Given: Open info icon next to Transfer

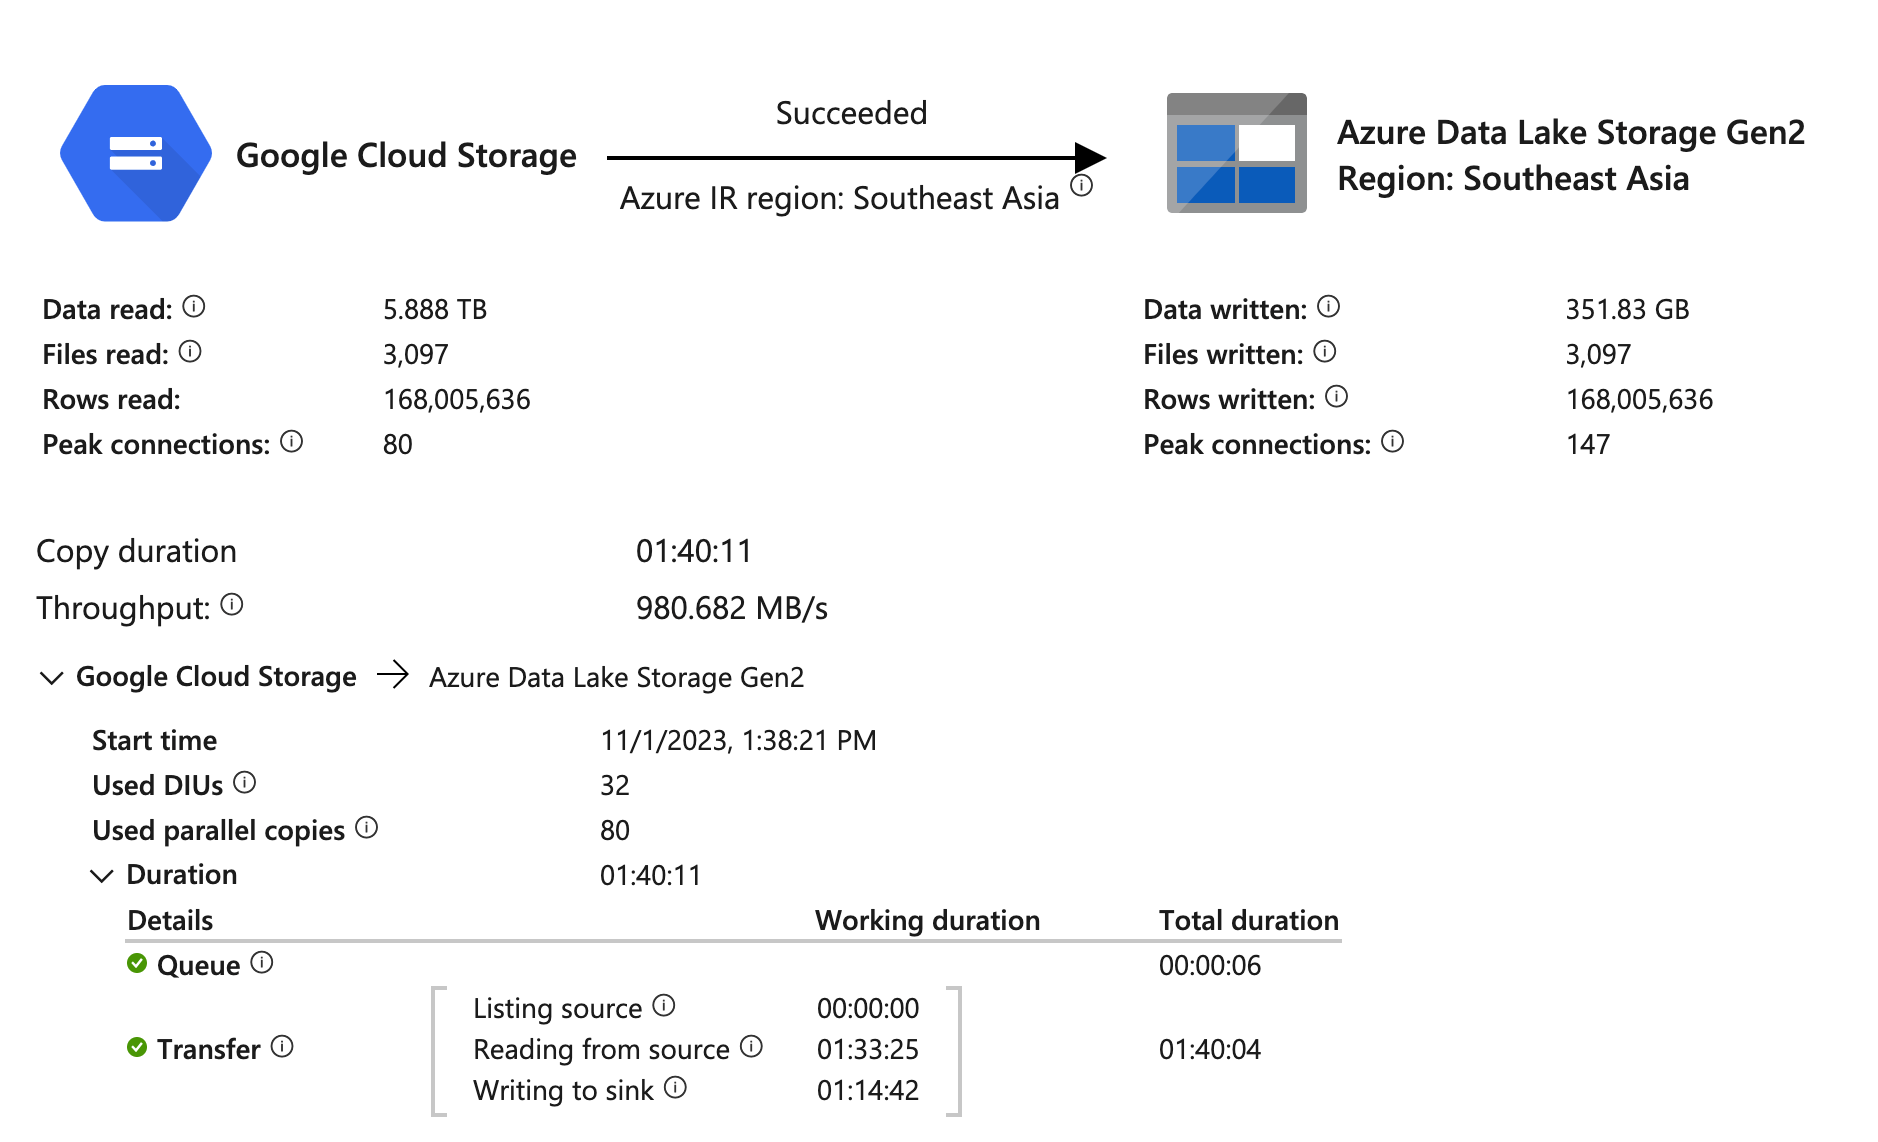Looking at the screenshot, I should (283, 1047).
